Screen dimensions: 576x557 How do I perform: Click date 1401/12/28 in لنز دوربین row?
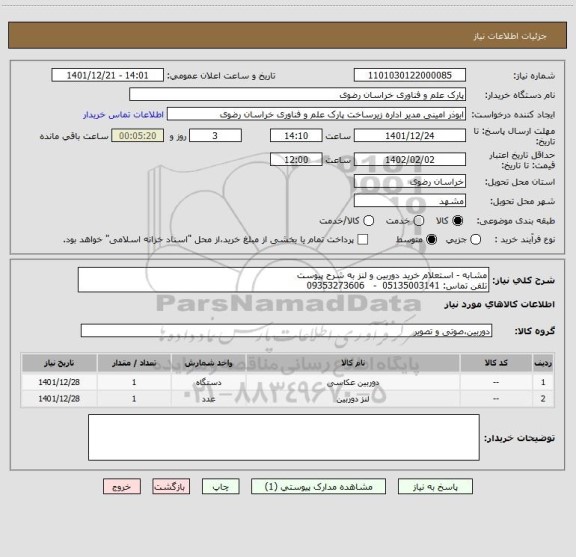[x=59, y=399]
